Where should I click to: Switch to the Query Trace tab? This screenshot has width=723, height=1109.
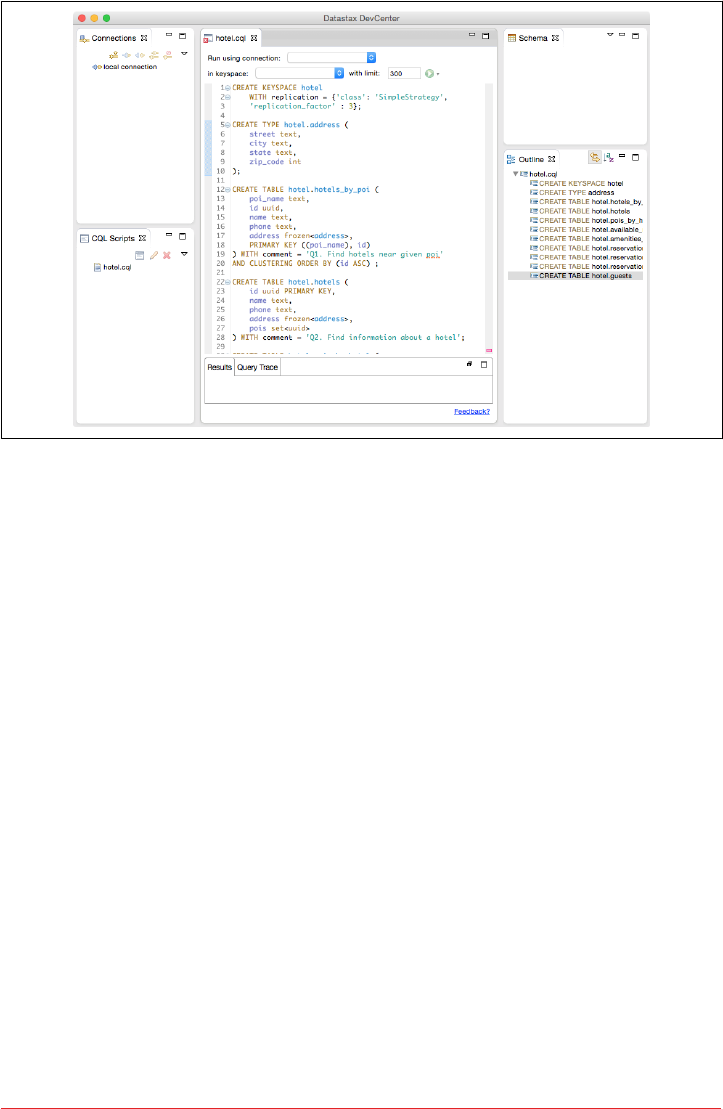(258, 367)
